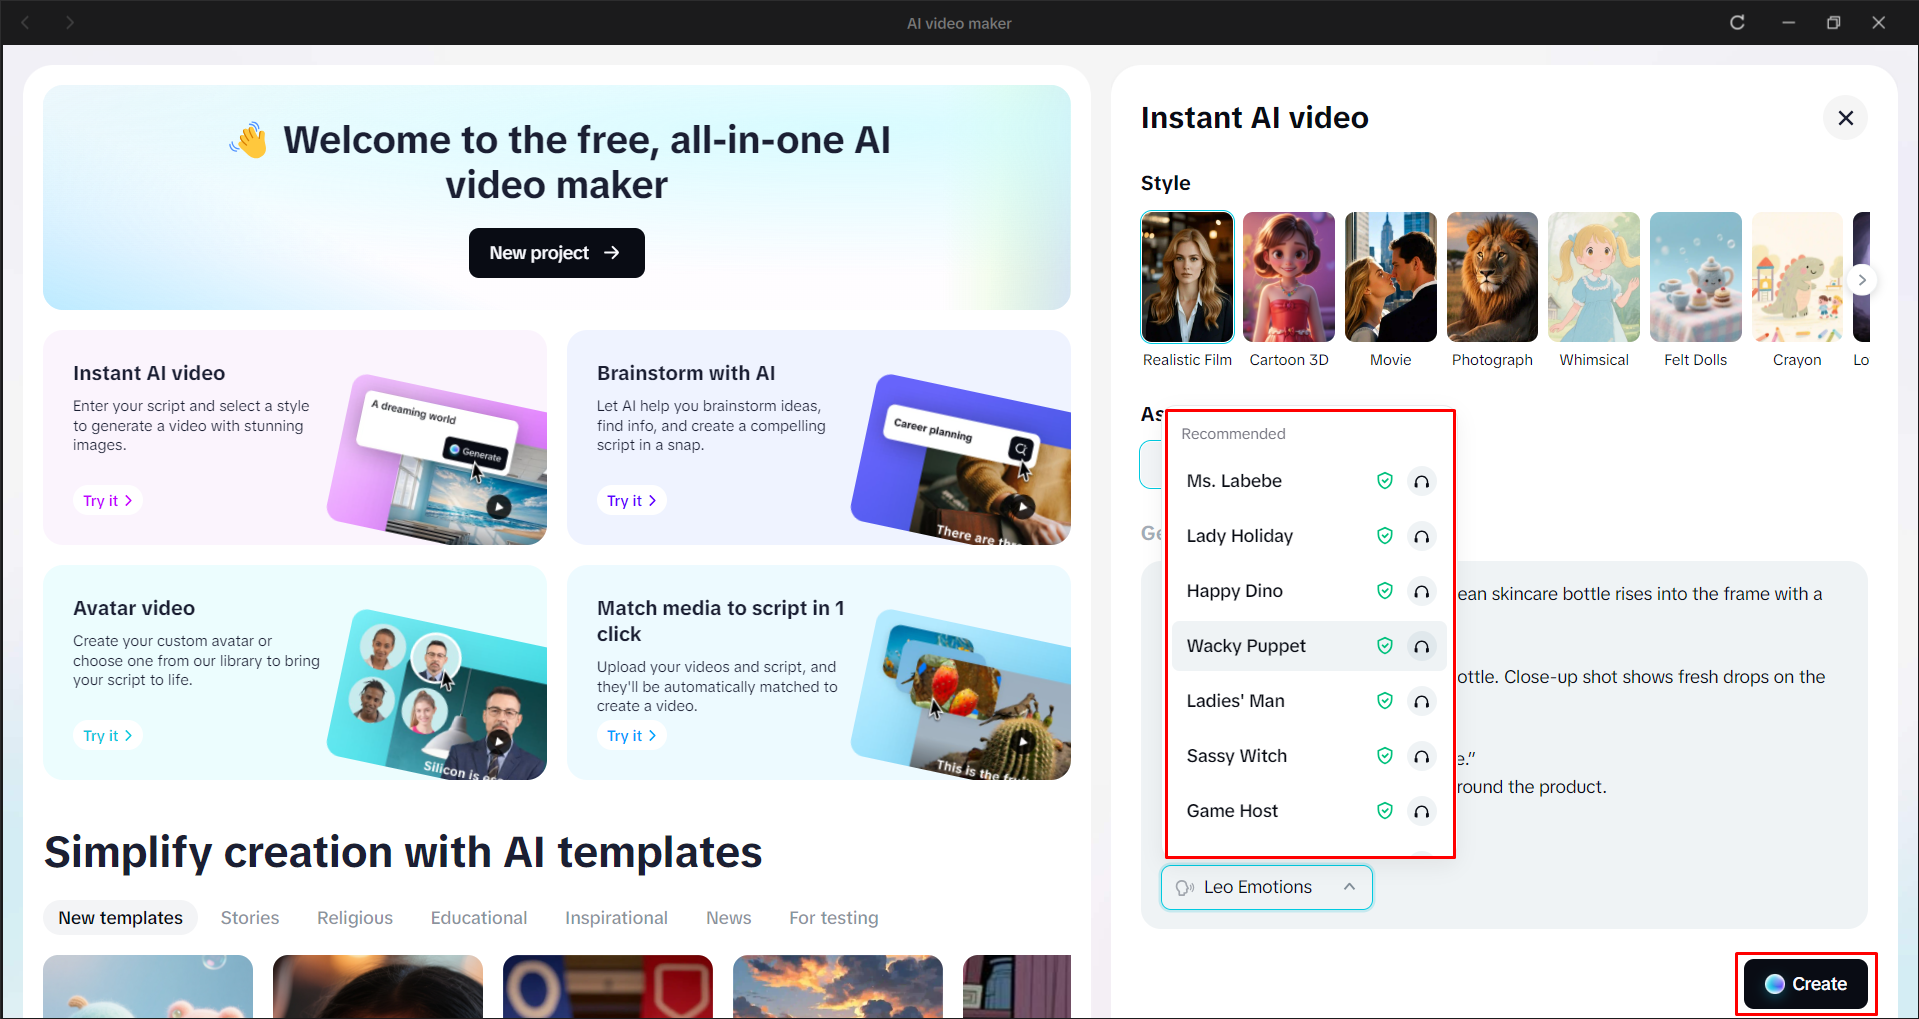Play the Avatar video preview clip
1919x1019 pixels.
click(498, 742)
